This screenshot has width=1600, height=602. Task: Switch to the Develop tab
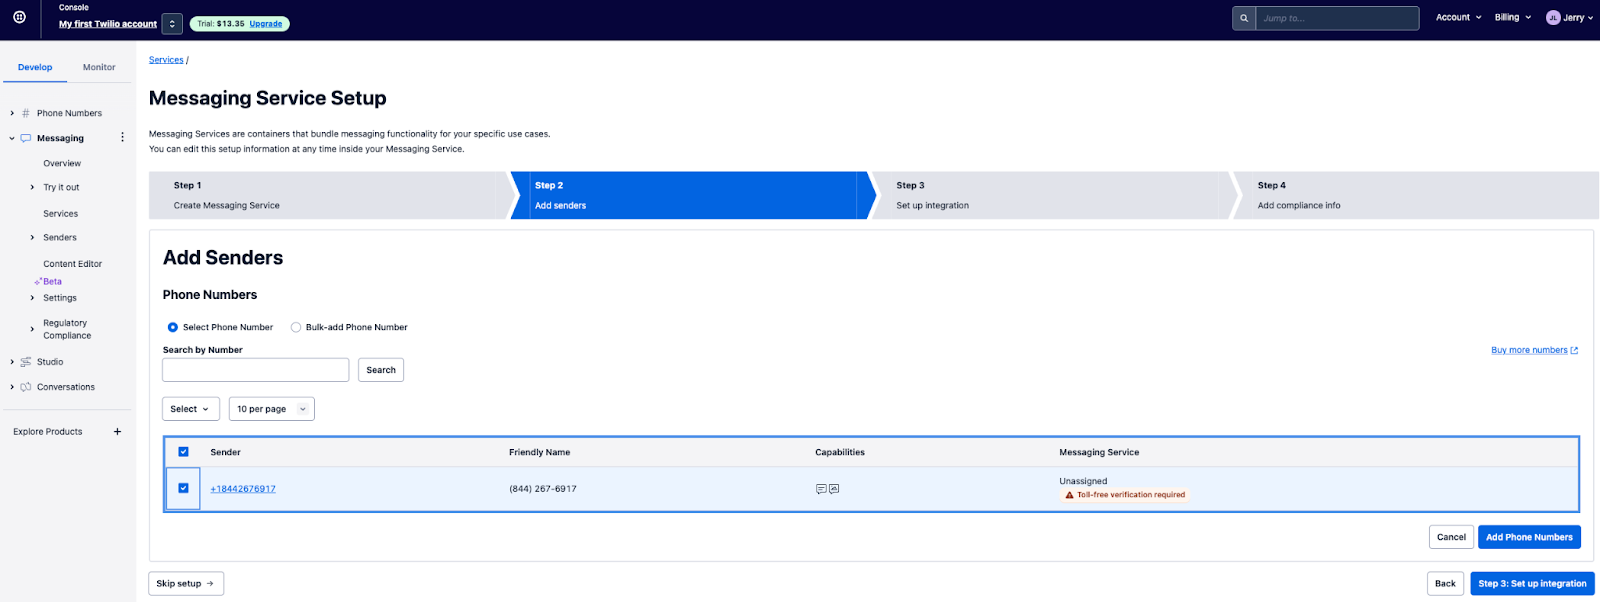(35, 67)
